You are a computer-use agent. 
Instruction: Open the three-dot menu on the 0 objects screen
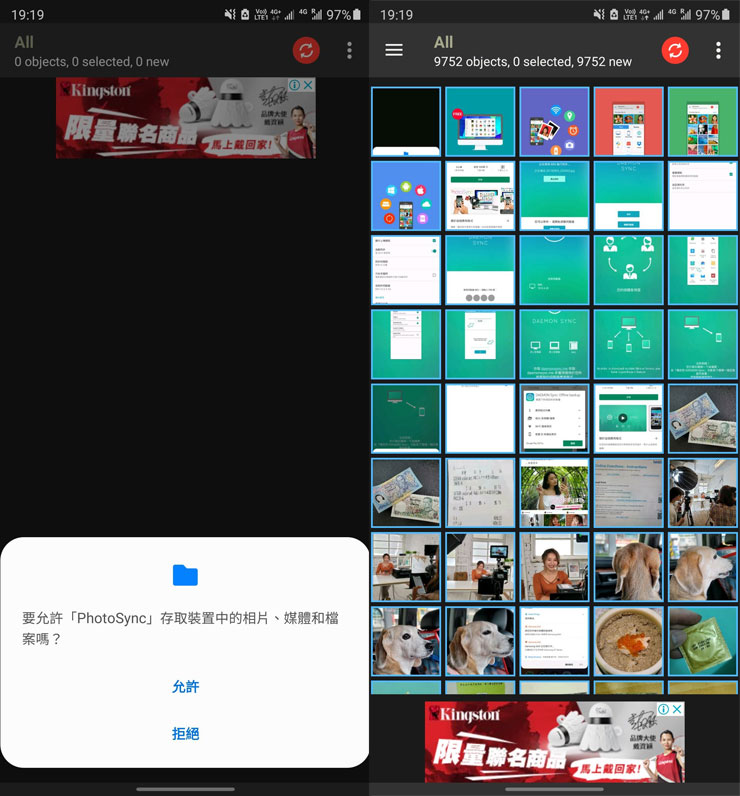point(349,50)
